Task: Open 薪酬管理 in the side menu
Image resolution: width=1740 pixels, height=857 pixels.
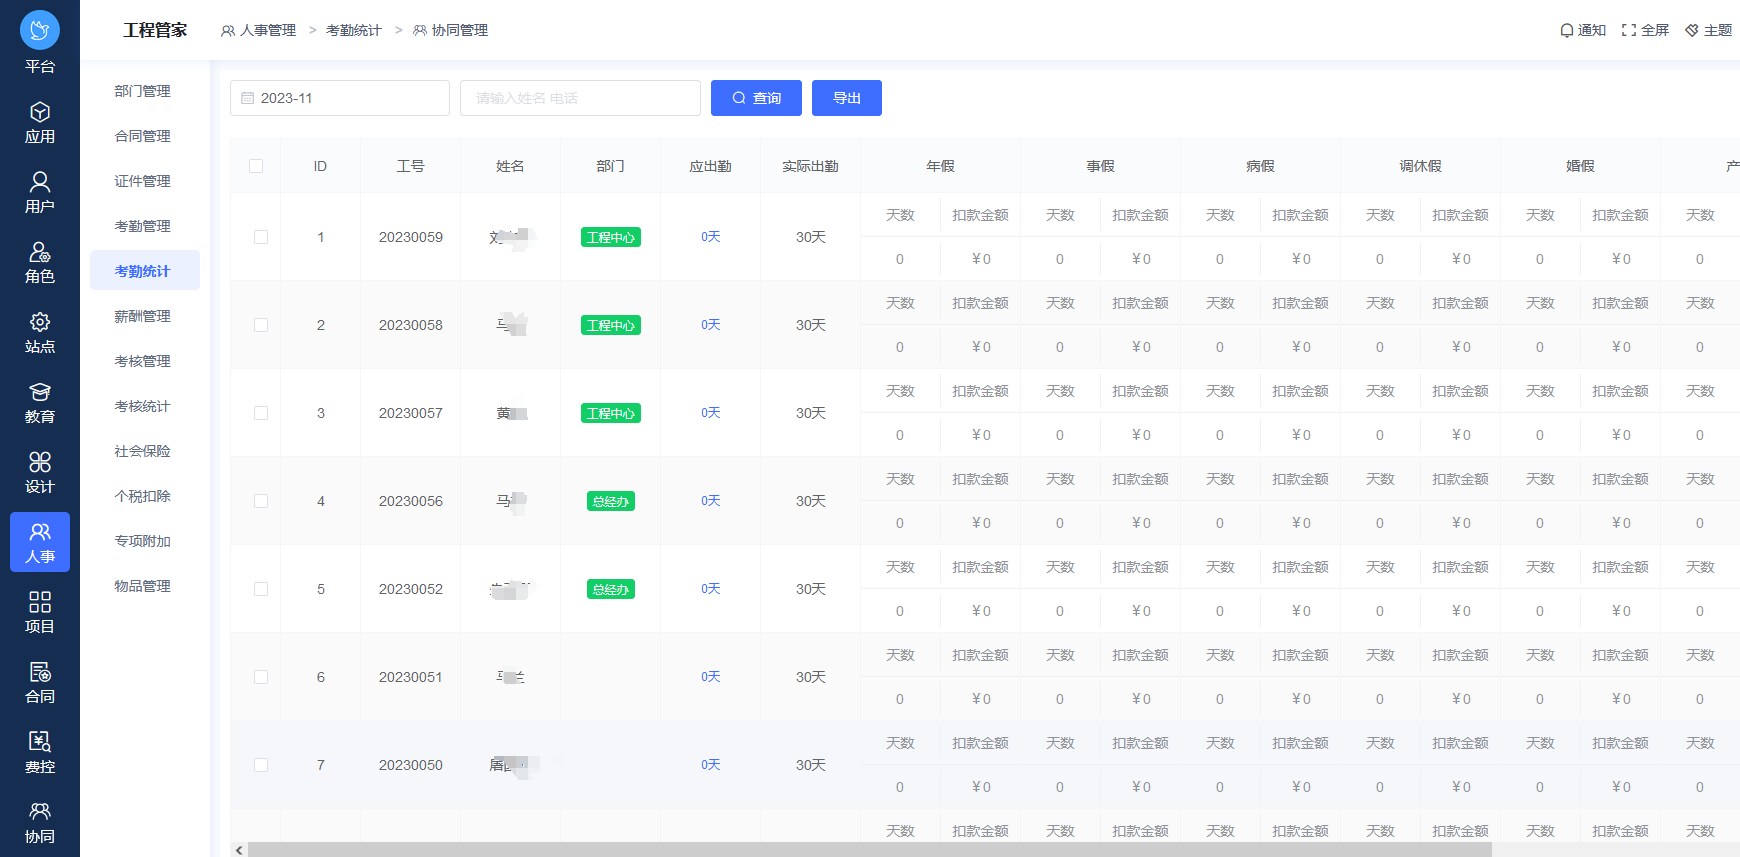Action: [x=143, y=316]
